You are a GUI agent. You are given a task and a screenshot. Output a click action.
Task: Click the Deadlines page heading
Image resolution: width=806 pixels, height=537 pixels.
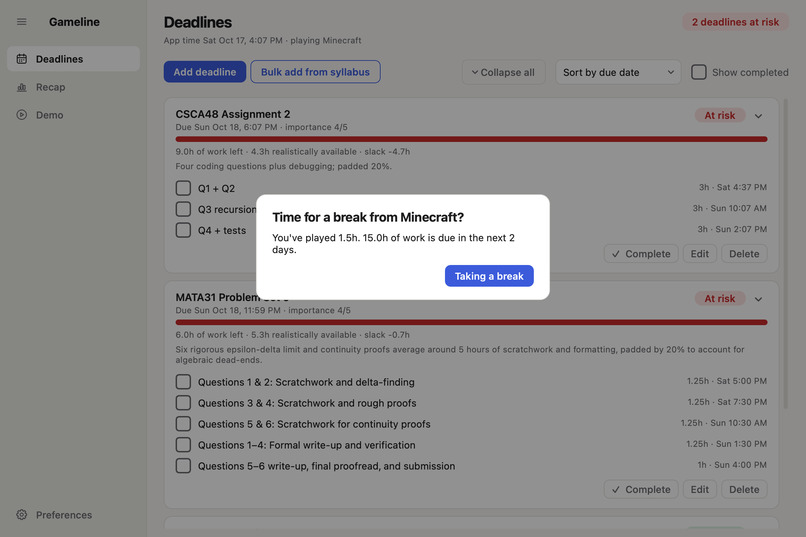(198, 22)
